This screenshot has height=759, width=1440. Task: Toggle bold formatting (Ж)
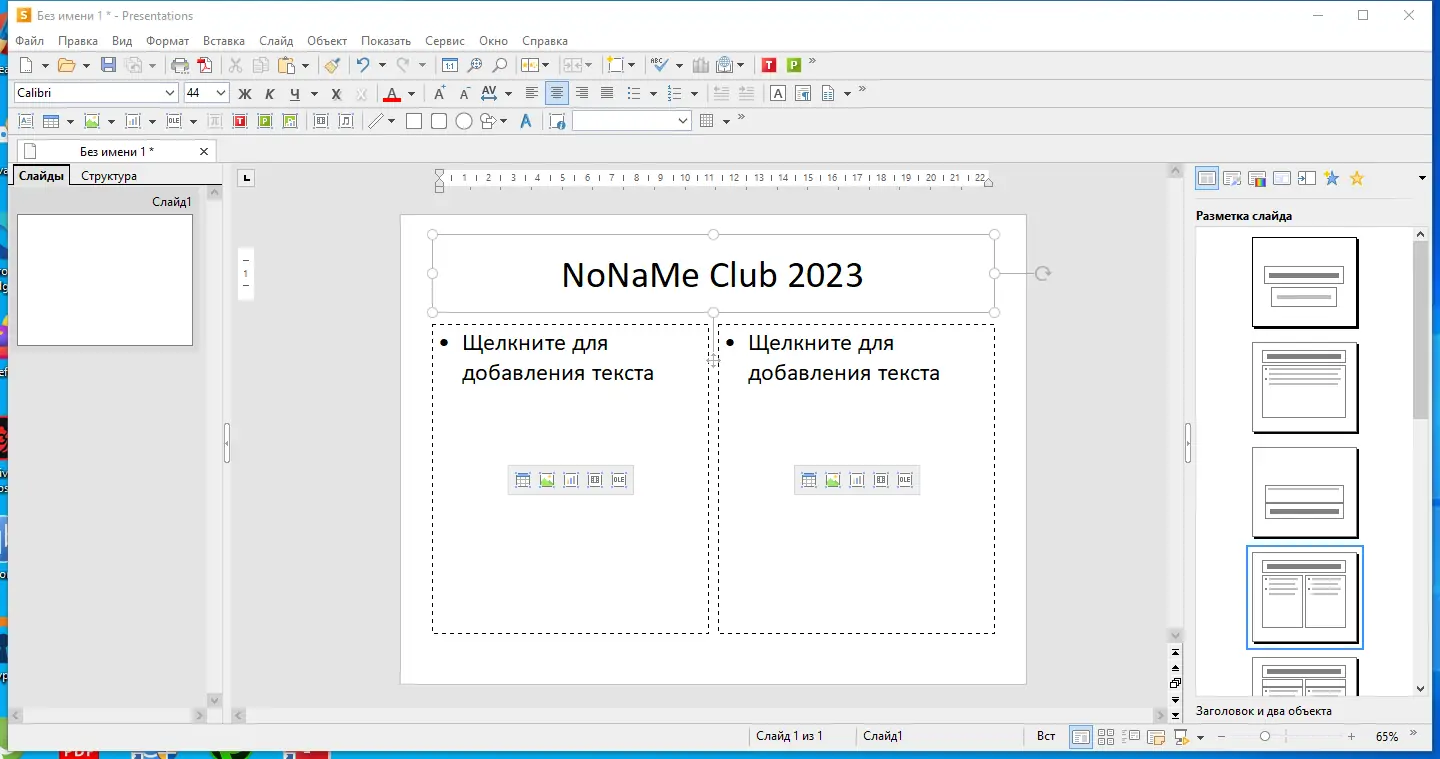click(x=244, y=93)
